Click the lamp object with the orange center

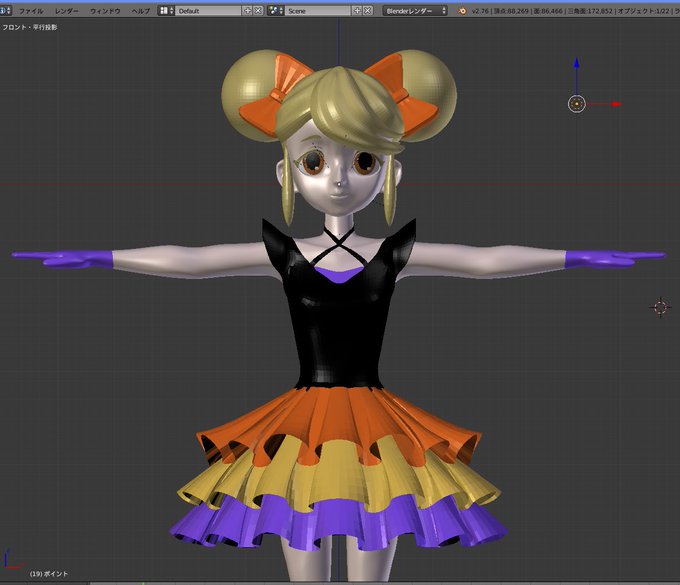tap(577, 104)
